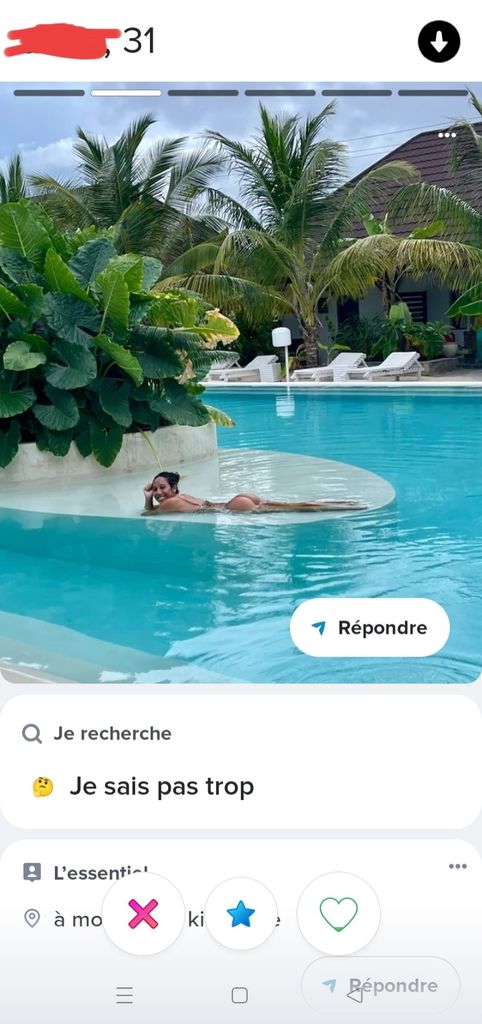Click Répondre button on the photo
The height and width of the screenshot is (1024, 482).
(x=370, y=628)
